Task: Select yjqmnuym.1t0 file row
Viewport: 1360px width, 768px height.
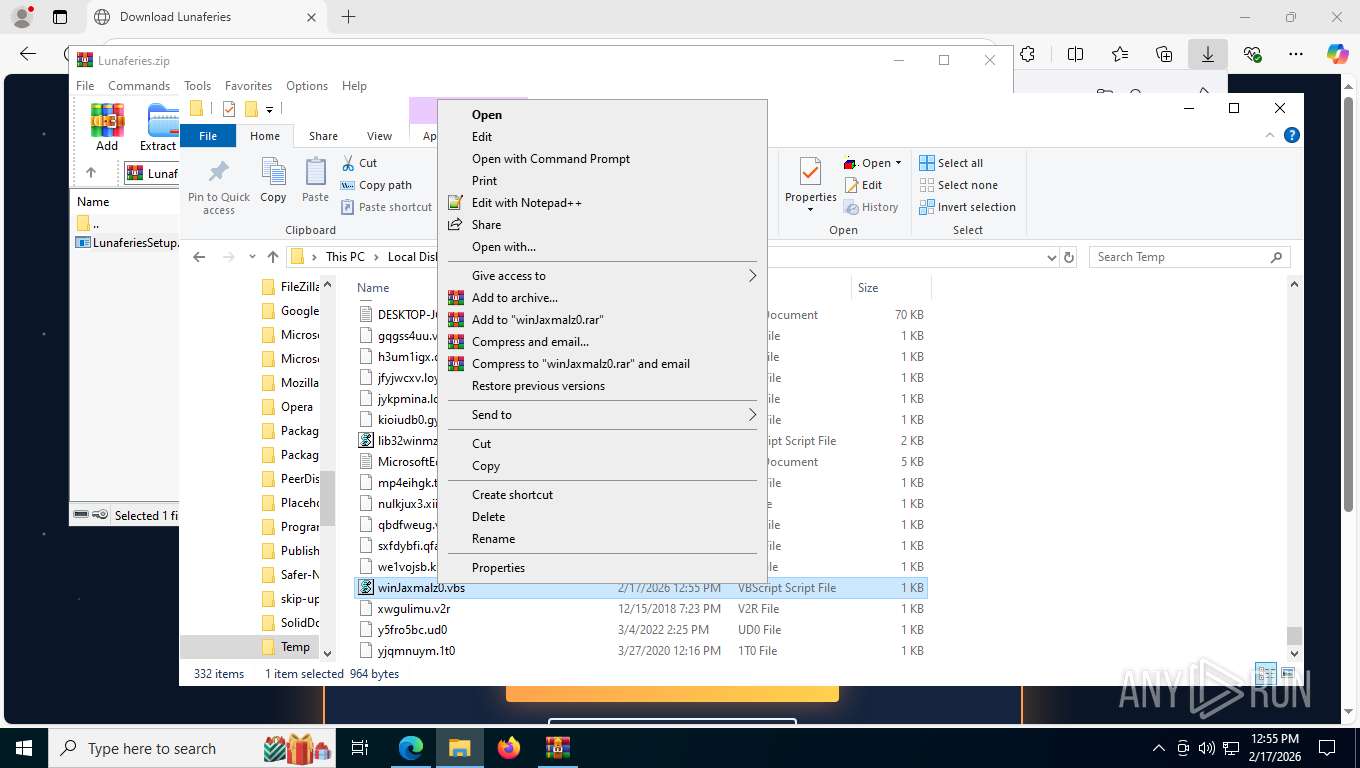Action: [642, 651]
